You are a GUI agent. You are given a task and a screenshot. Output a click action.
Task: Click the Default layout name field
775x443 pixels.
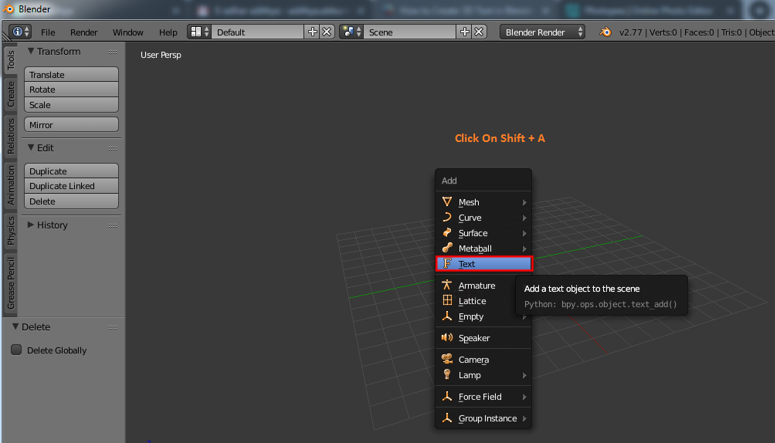point(258,32)
